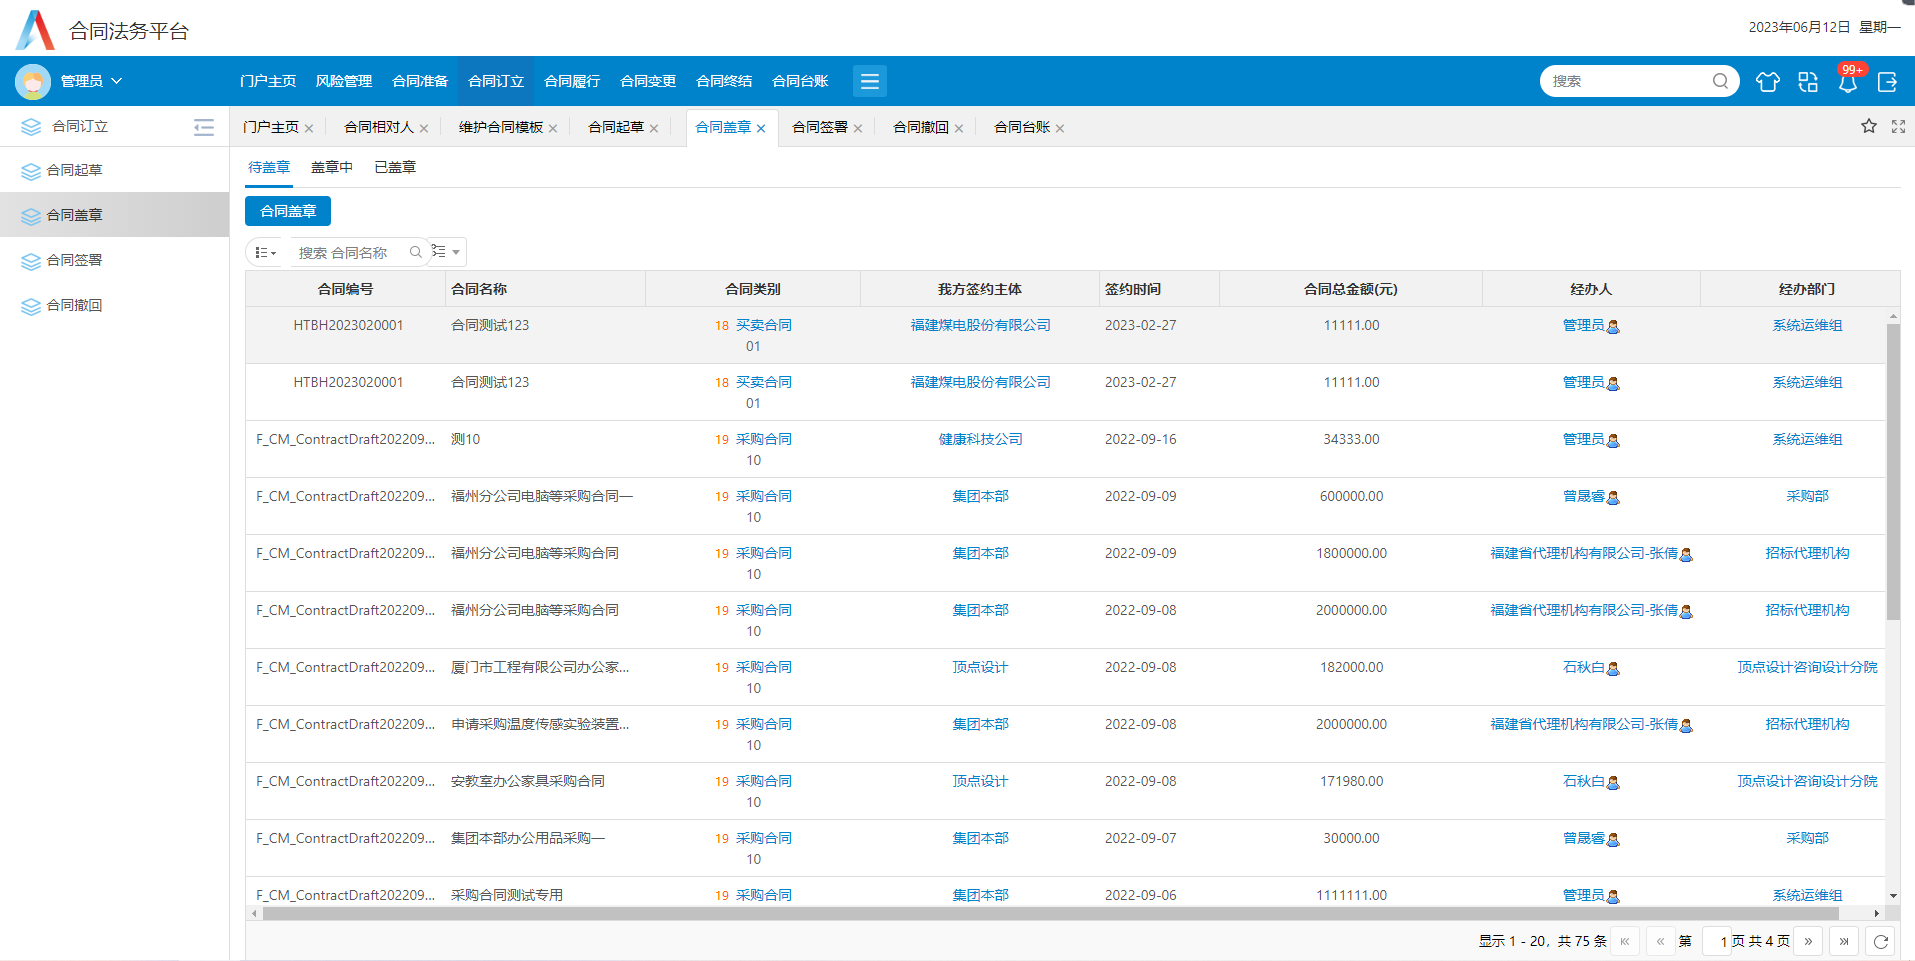Viewport: 1915px width, 961px height.
Task: Click the platform logo icon
Action: [x=36, y=30]
